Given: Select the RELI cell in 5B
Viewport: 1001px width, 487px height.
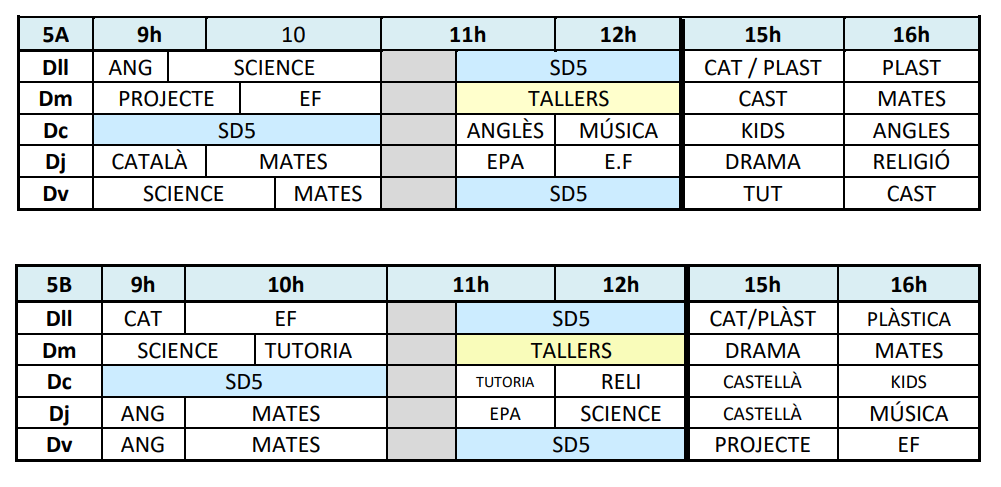Looking at the screenshot, I should (621, 381).
